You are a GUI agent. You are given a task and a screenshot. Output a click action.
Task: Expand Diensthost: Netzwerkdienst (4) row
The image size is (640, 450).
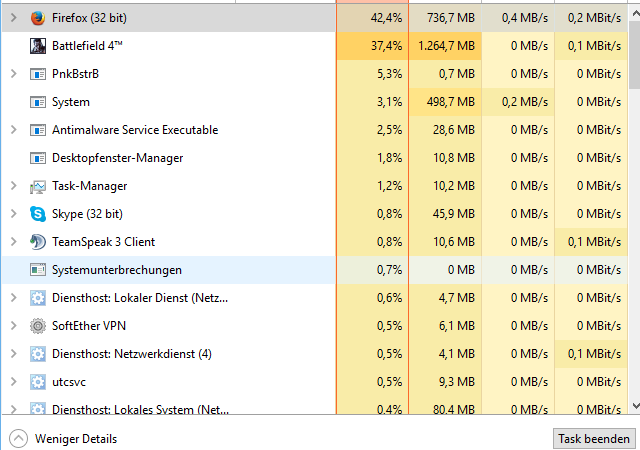[x=13, y=354]
